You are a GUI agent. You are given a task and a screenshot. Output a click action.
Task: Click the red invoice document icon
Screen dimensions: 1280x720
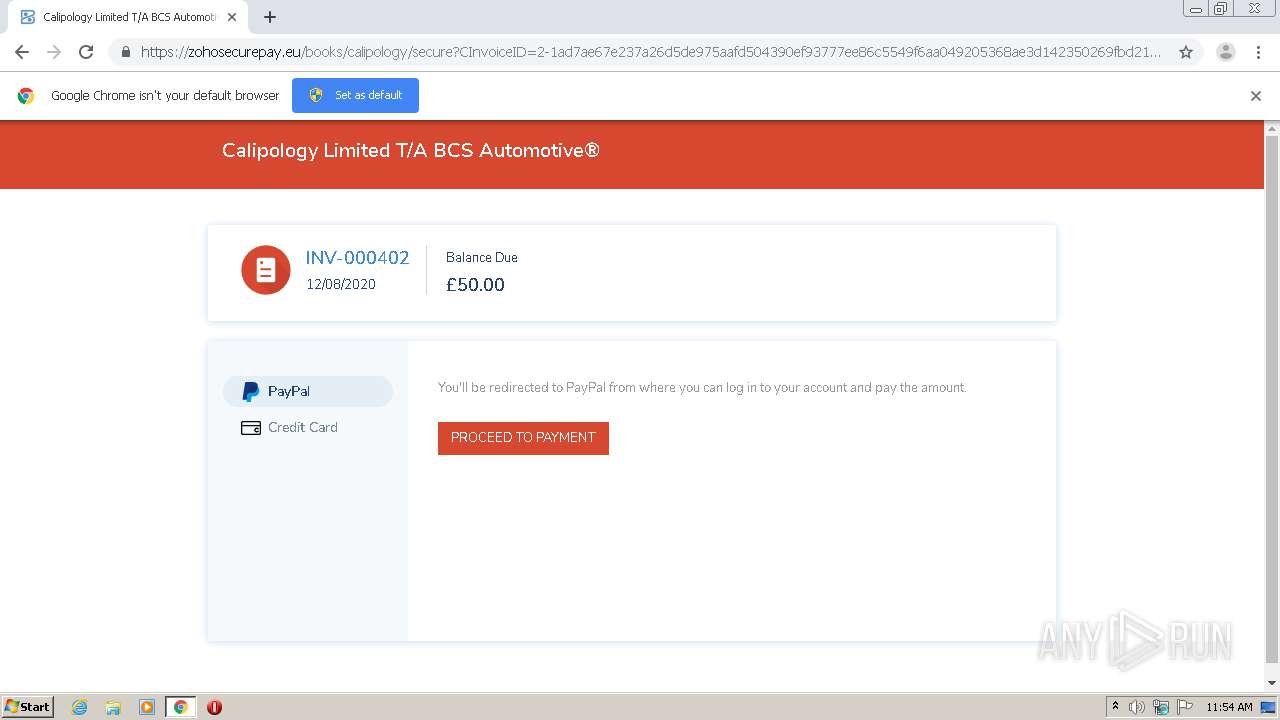coord(266,270)
